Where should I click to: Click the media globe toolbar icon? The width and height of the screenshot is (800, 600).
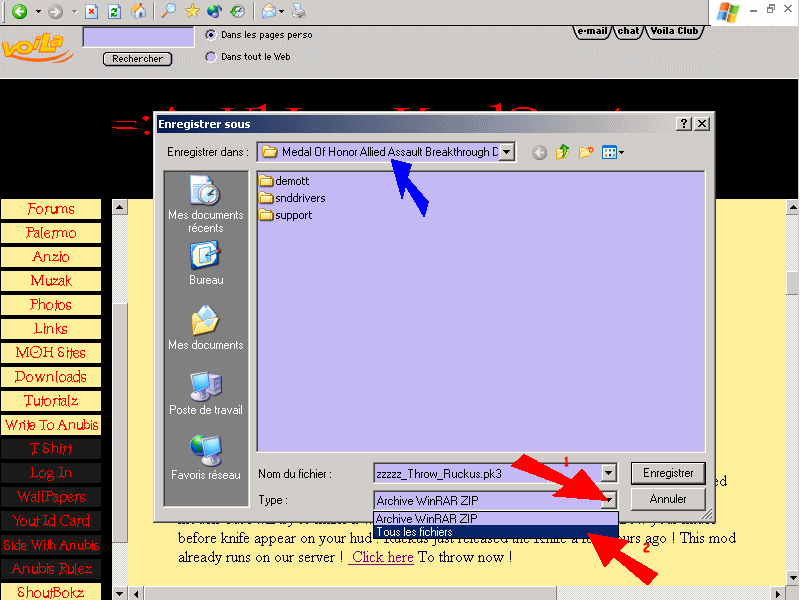tap(215, 11)
